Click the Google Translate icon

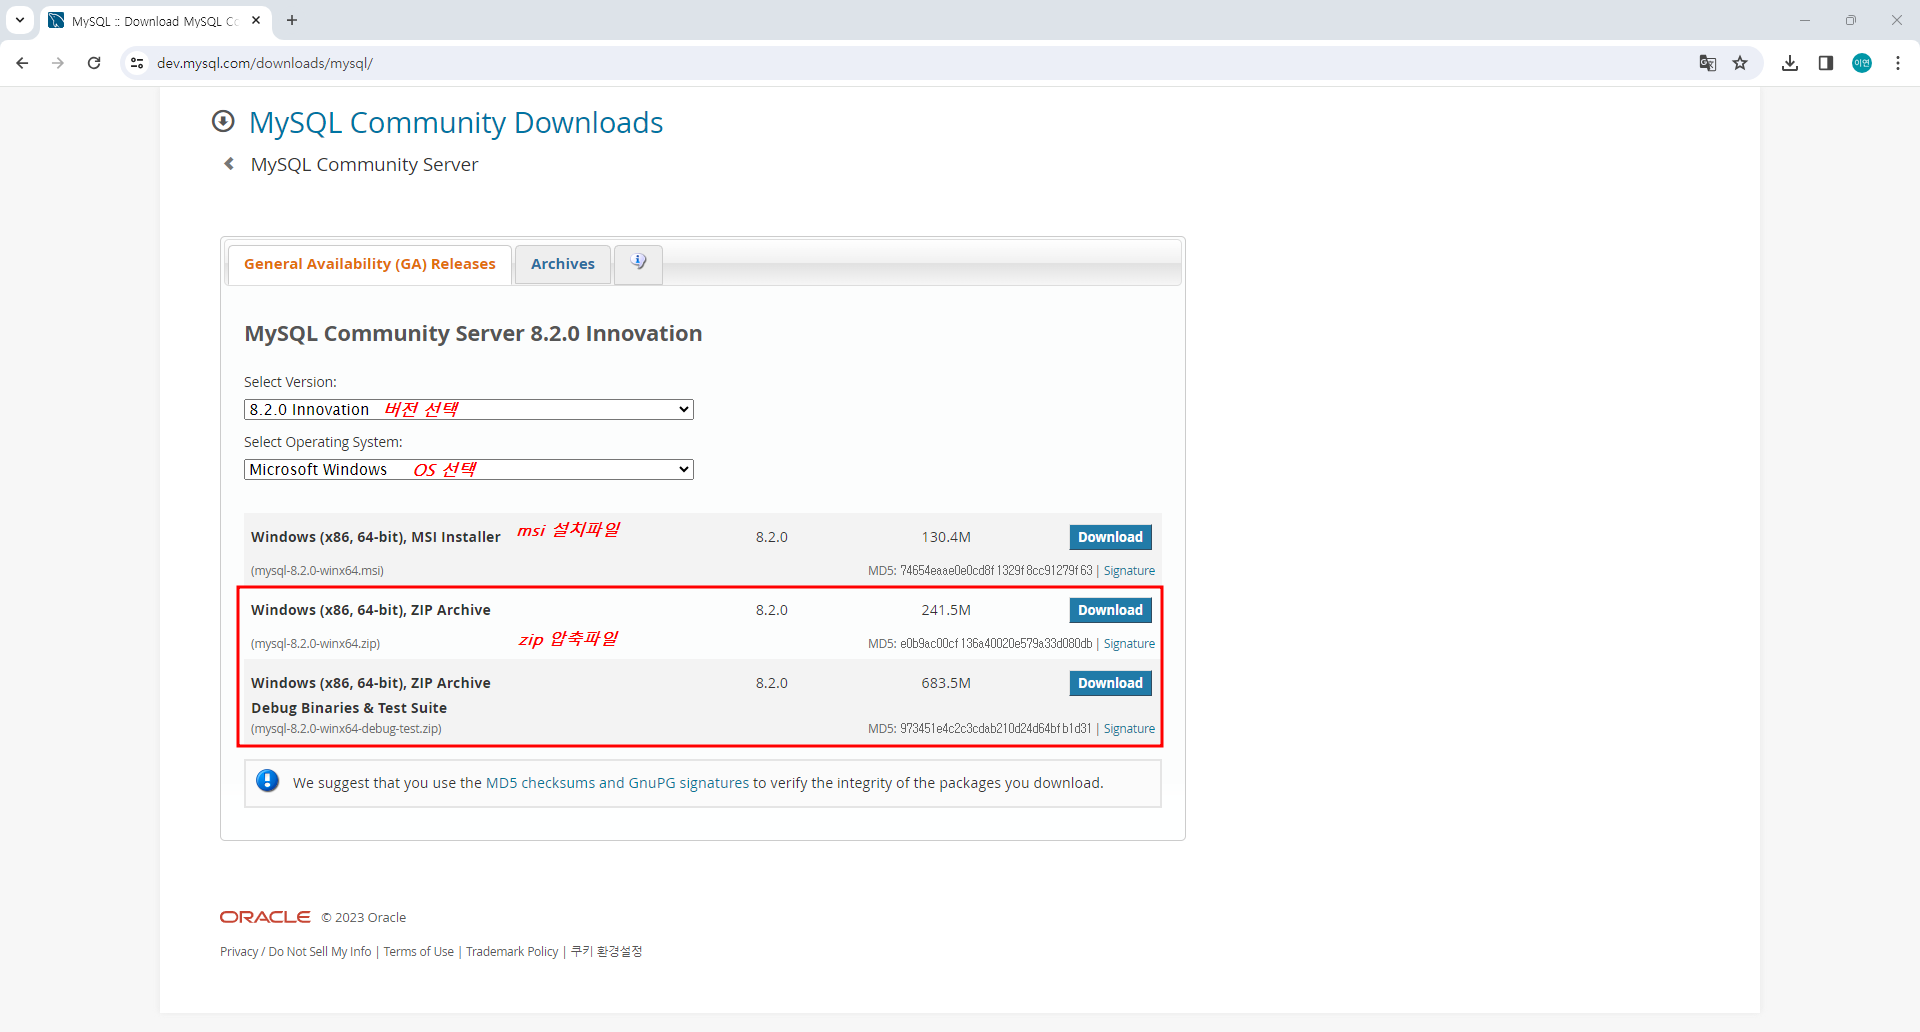1708,63
